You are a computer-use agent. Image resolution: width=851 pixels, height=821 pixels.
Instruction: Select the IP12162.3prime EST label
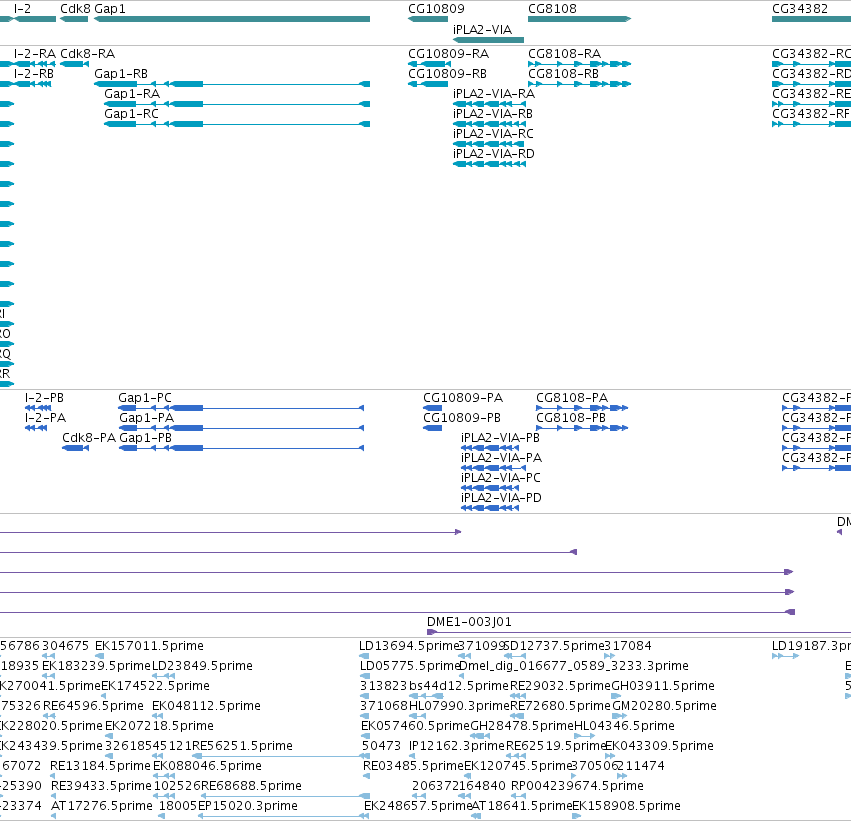(x=457, y=746)
